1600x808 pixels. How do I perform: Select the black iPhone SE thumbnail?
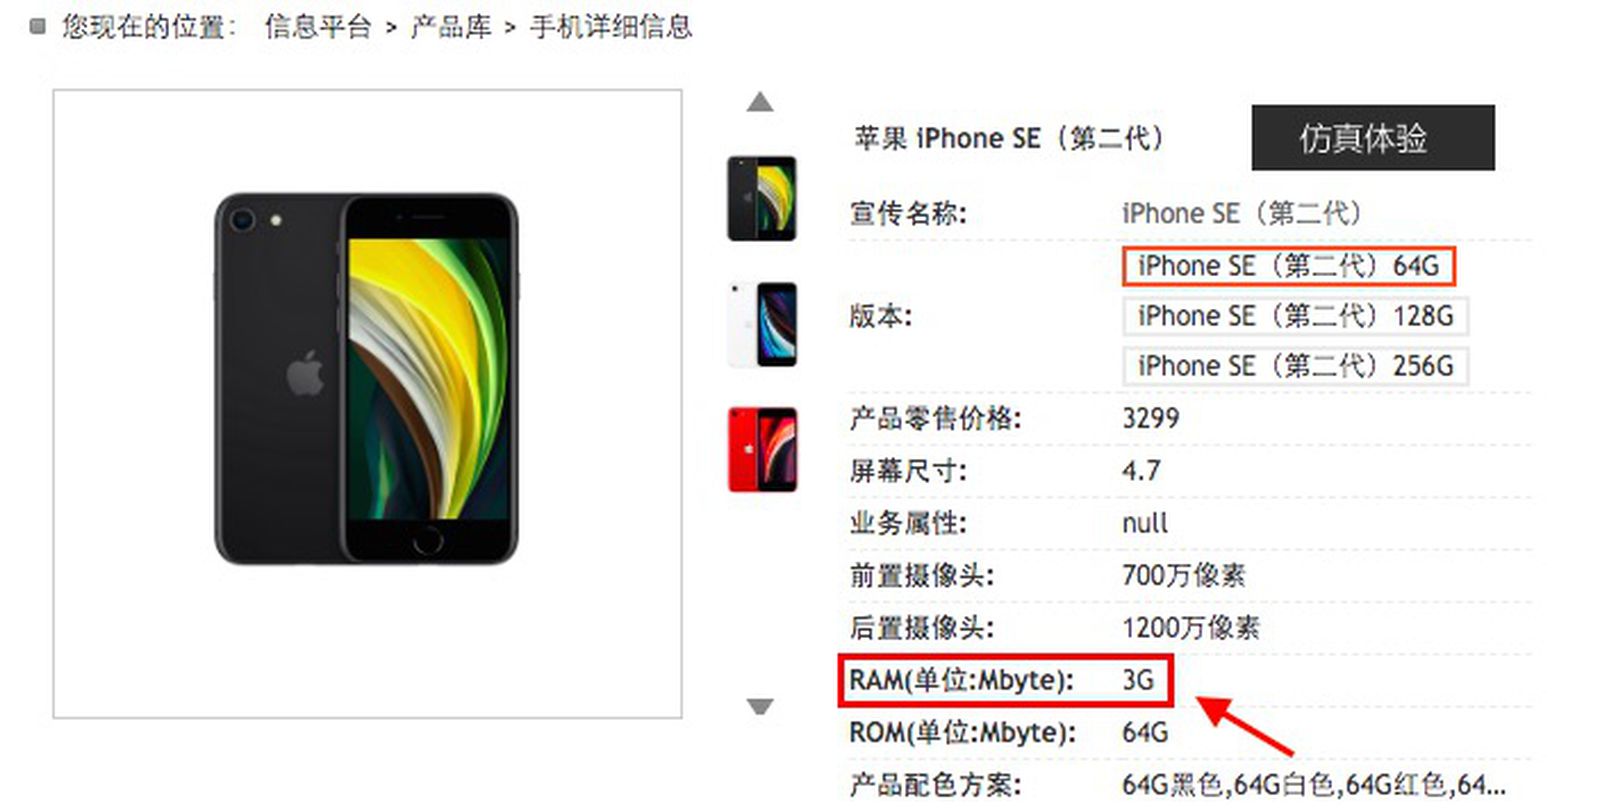click(x=762, y=198)
